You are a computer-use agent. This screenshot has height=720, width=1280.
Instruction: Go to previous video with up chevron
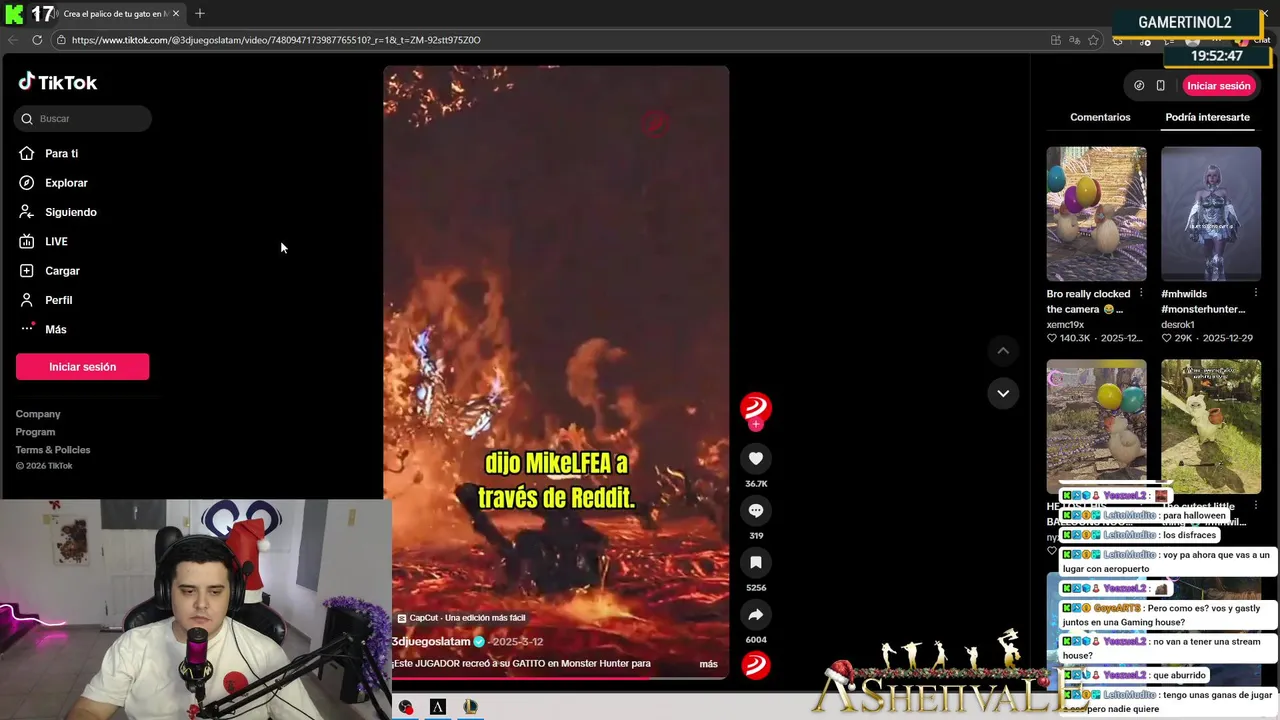1003,351
